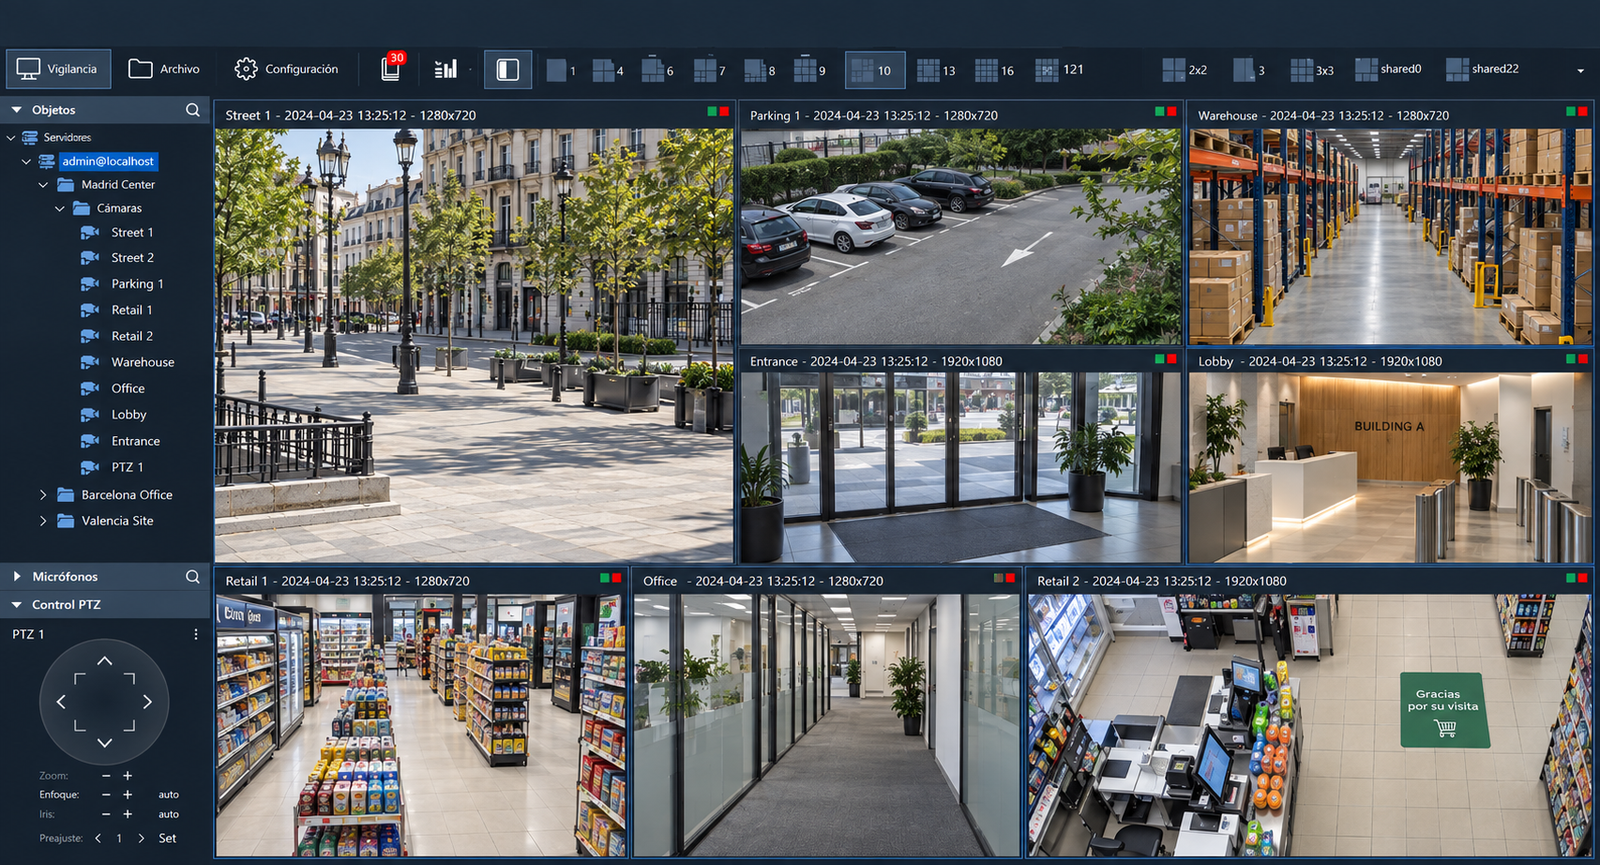Open the layouts overflow dropdown arrow
The height and width of the screenshot is (865, 1600).
[x=1580, y=71]
